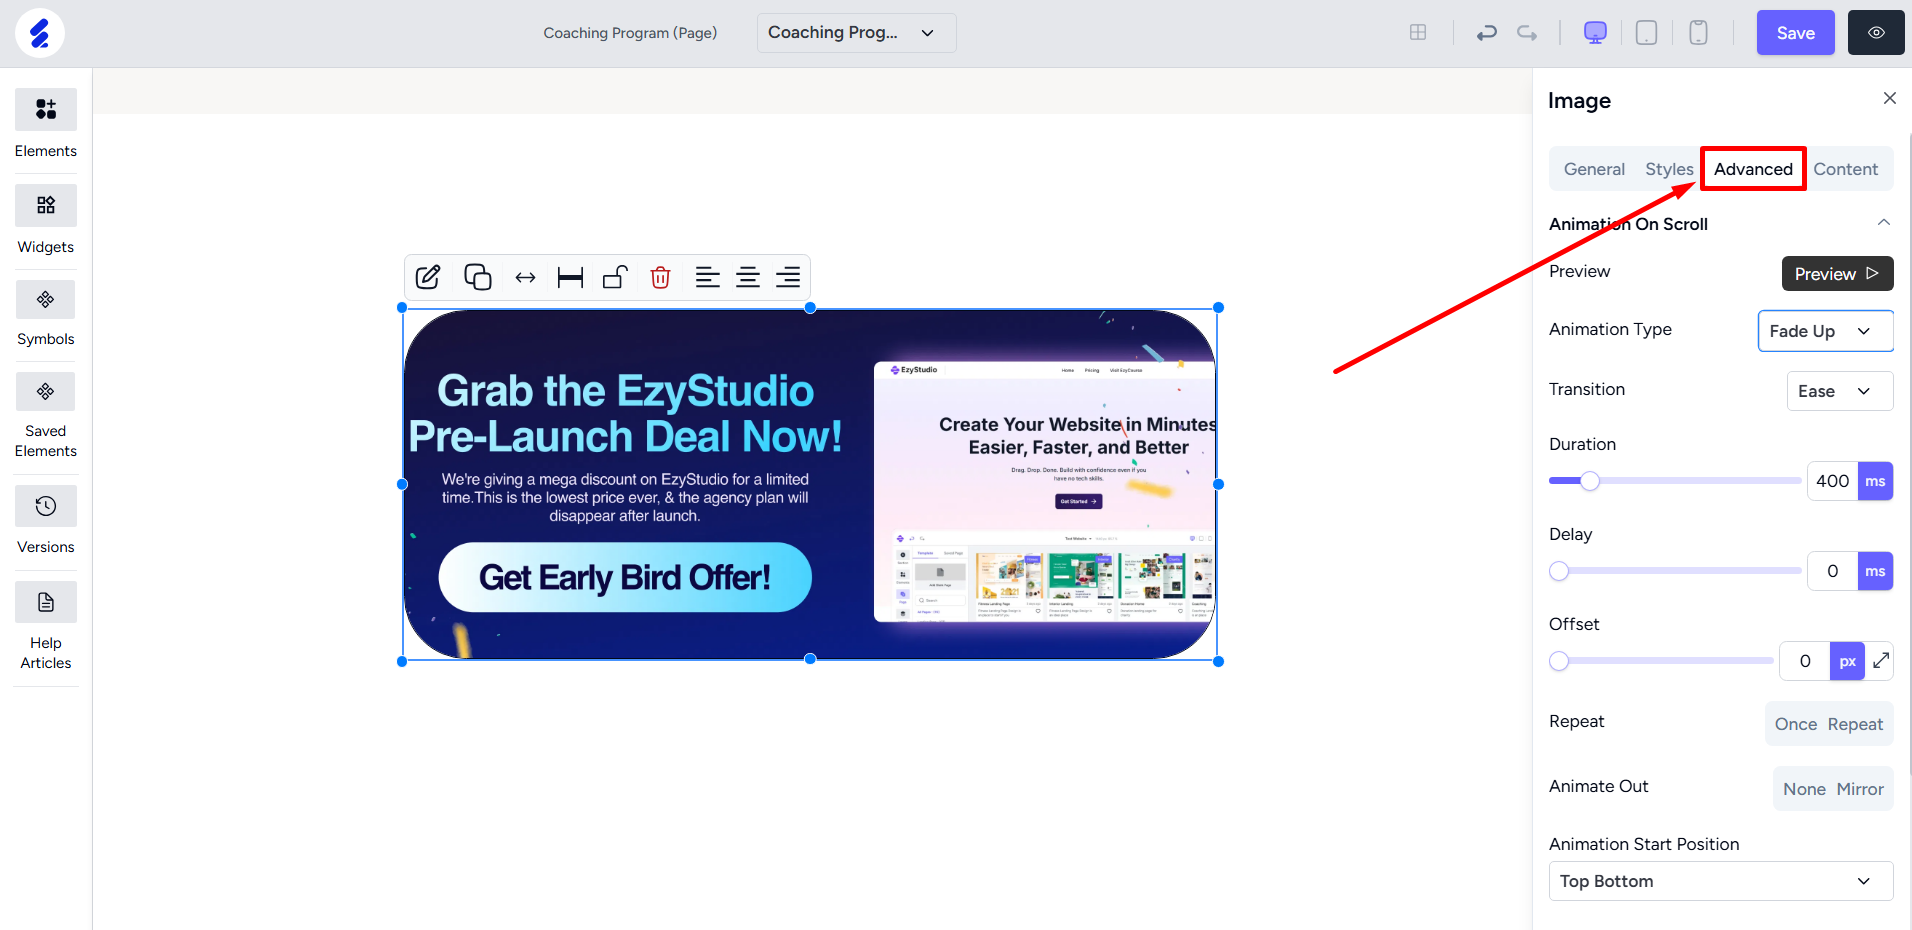Redo the last undone change
This screenshot has height=930, width=1912.
tap(1527, 33)
